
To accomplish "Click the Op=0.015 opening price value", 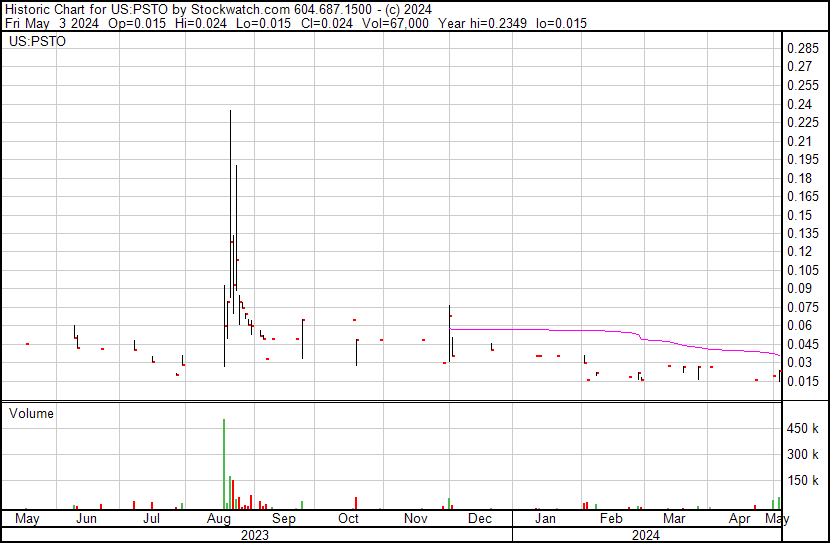I will click(x=137, y=23).
